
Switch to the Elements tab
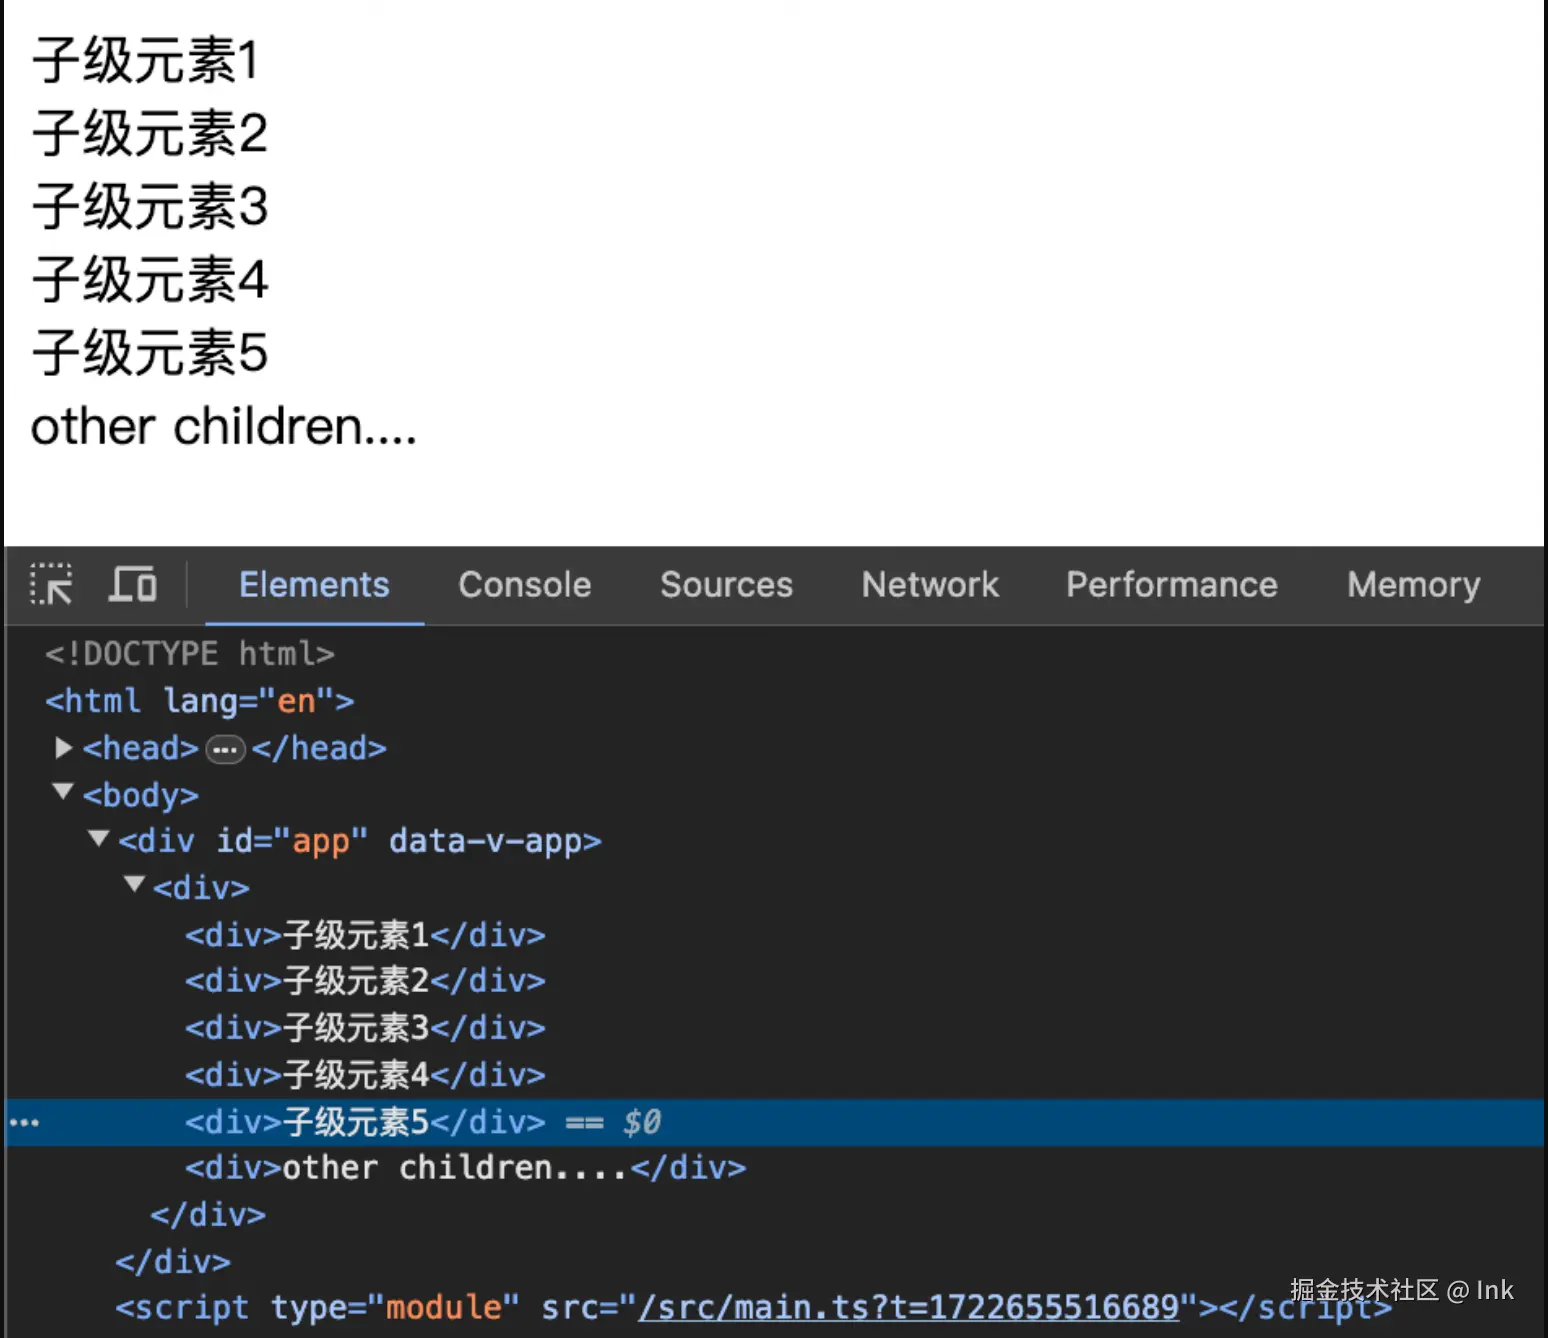[x=314, y=585]
